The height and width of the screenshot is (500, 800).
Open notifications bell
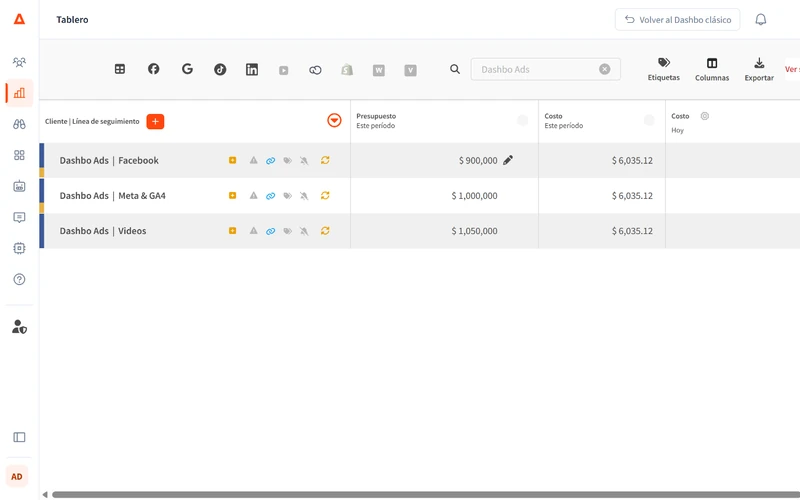(x=761, y=19)
